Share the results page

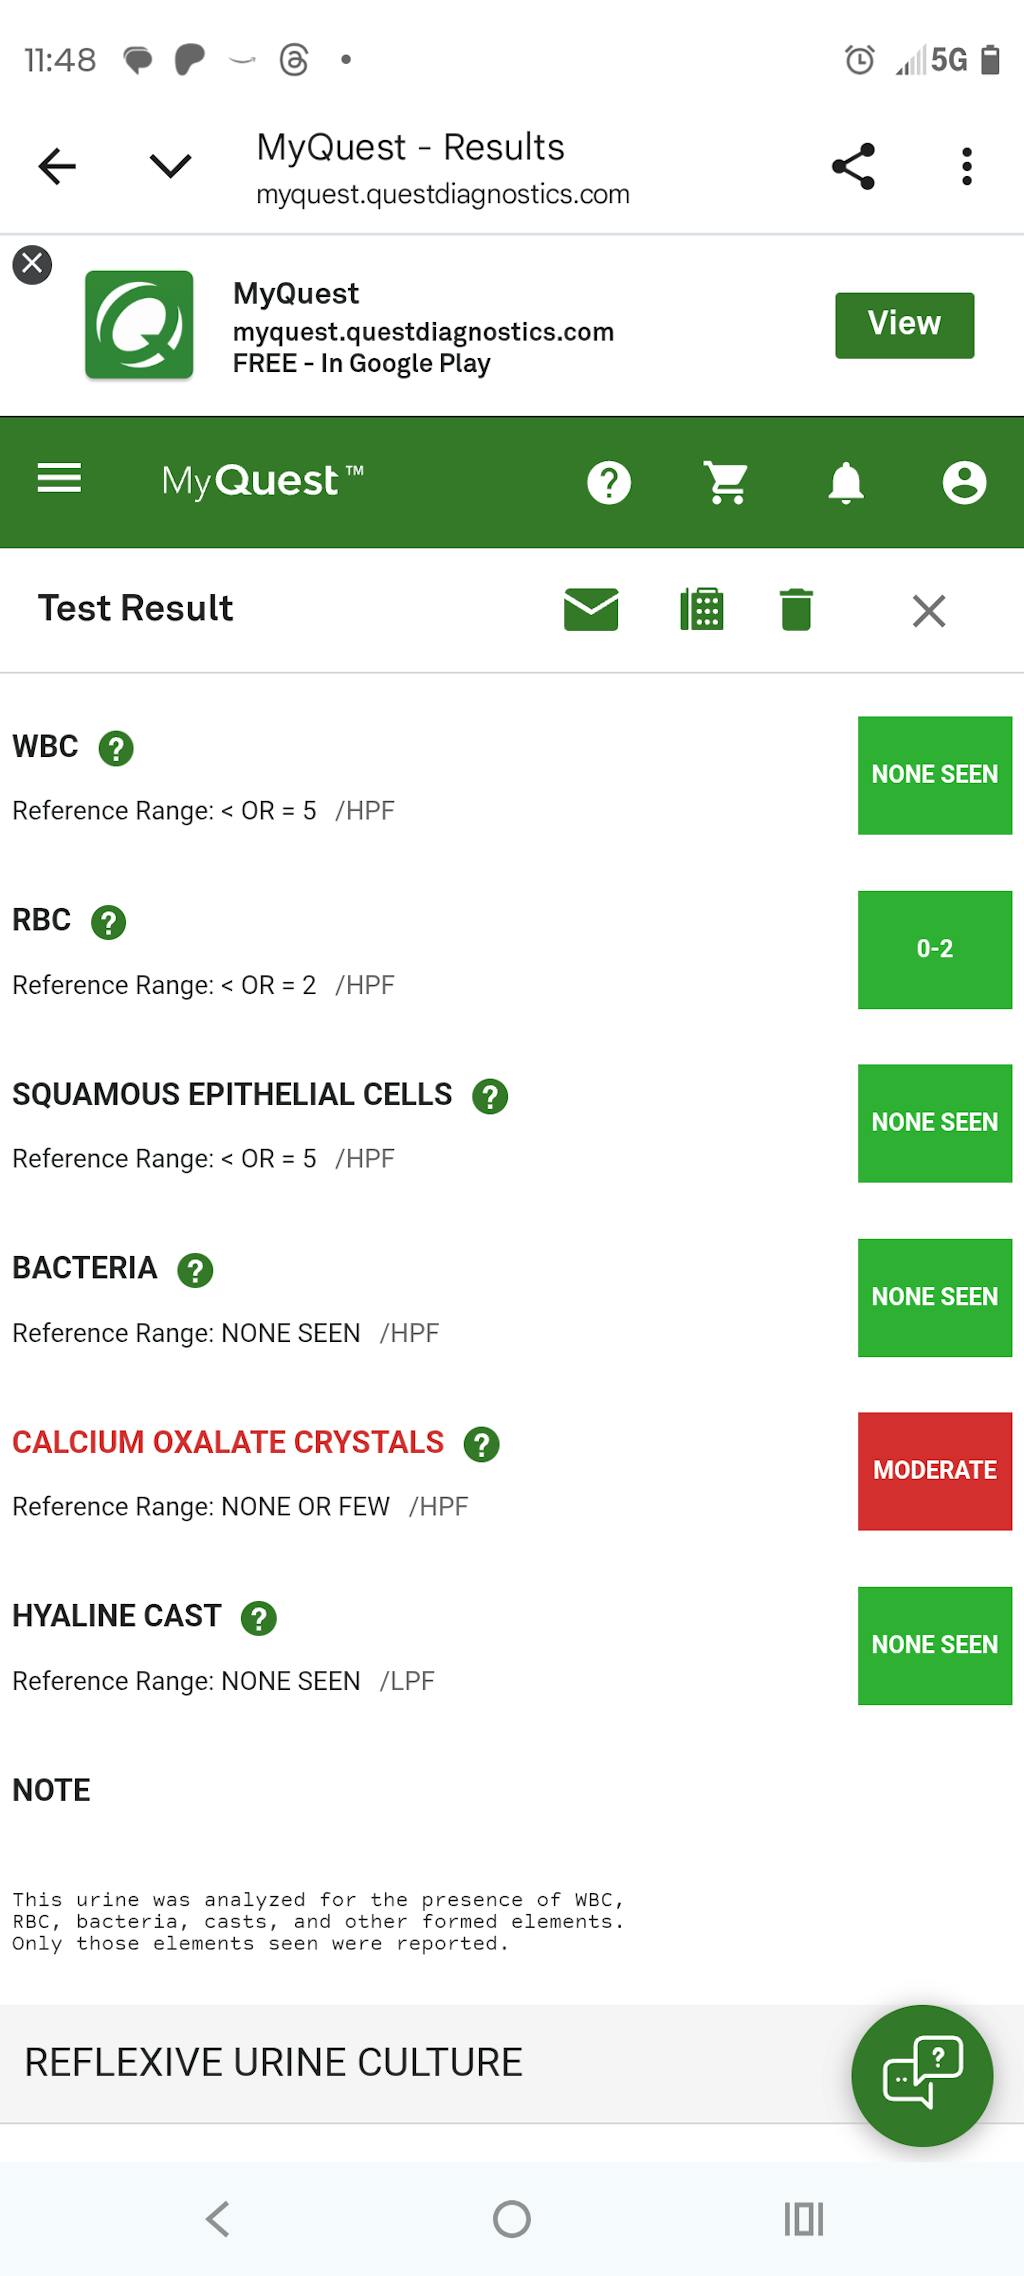tap(853, 166)
